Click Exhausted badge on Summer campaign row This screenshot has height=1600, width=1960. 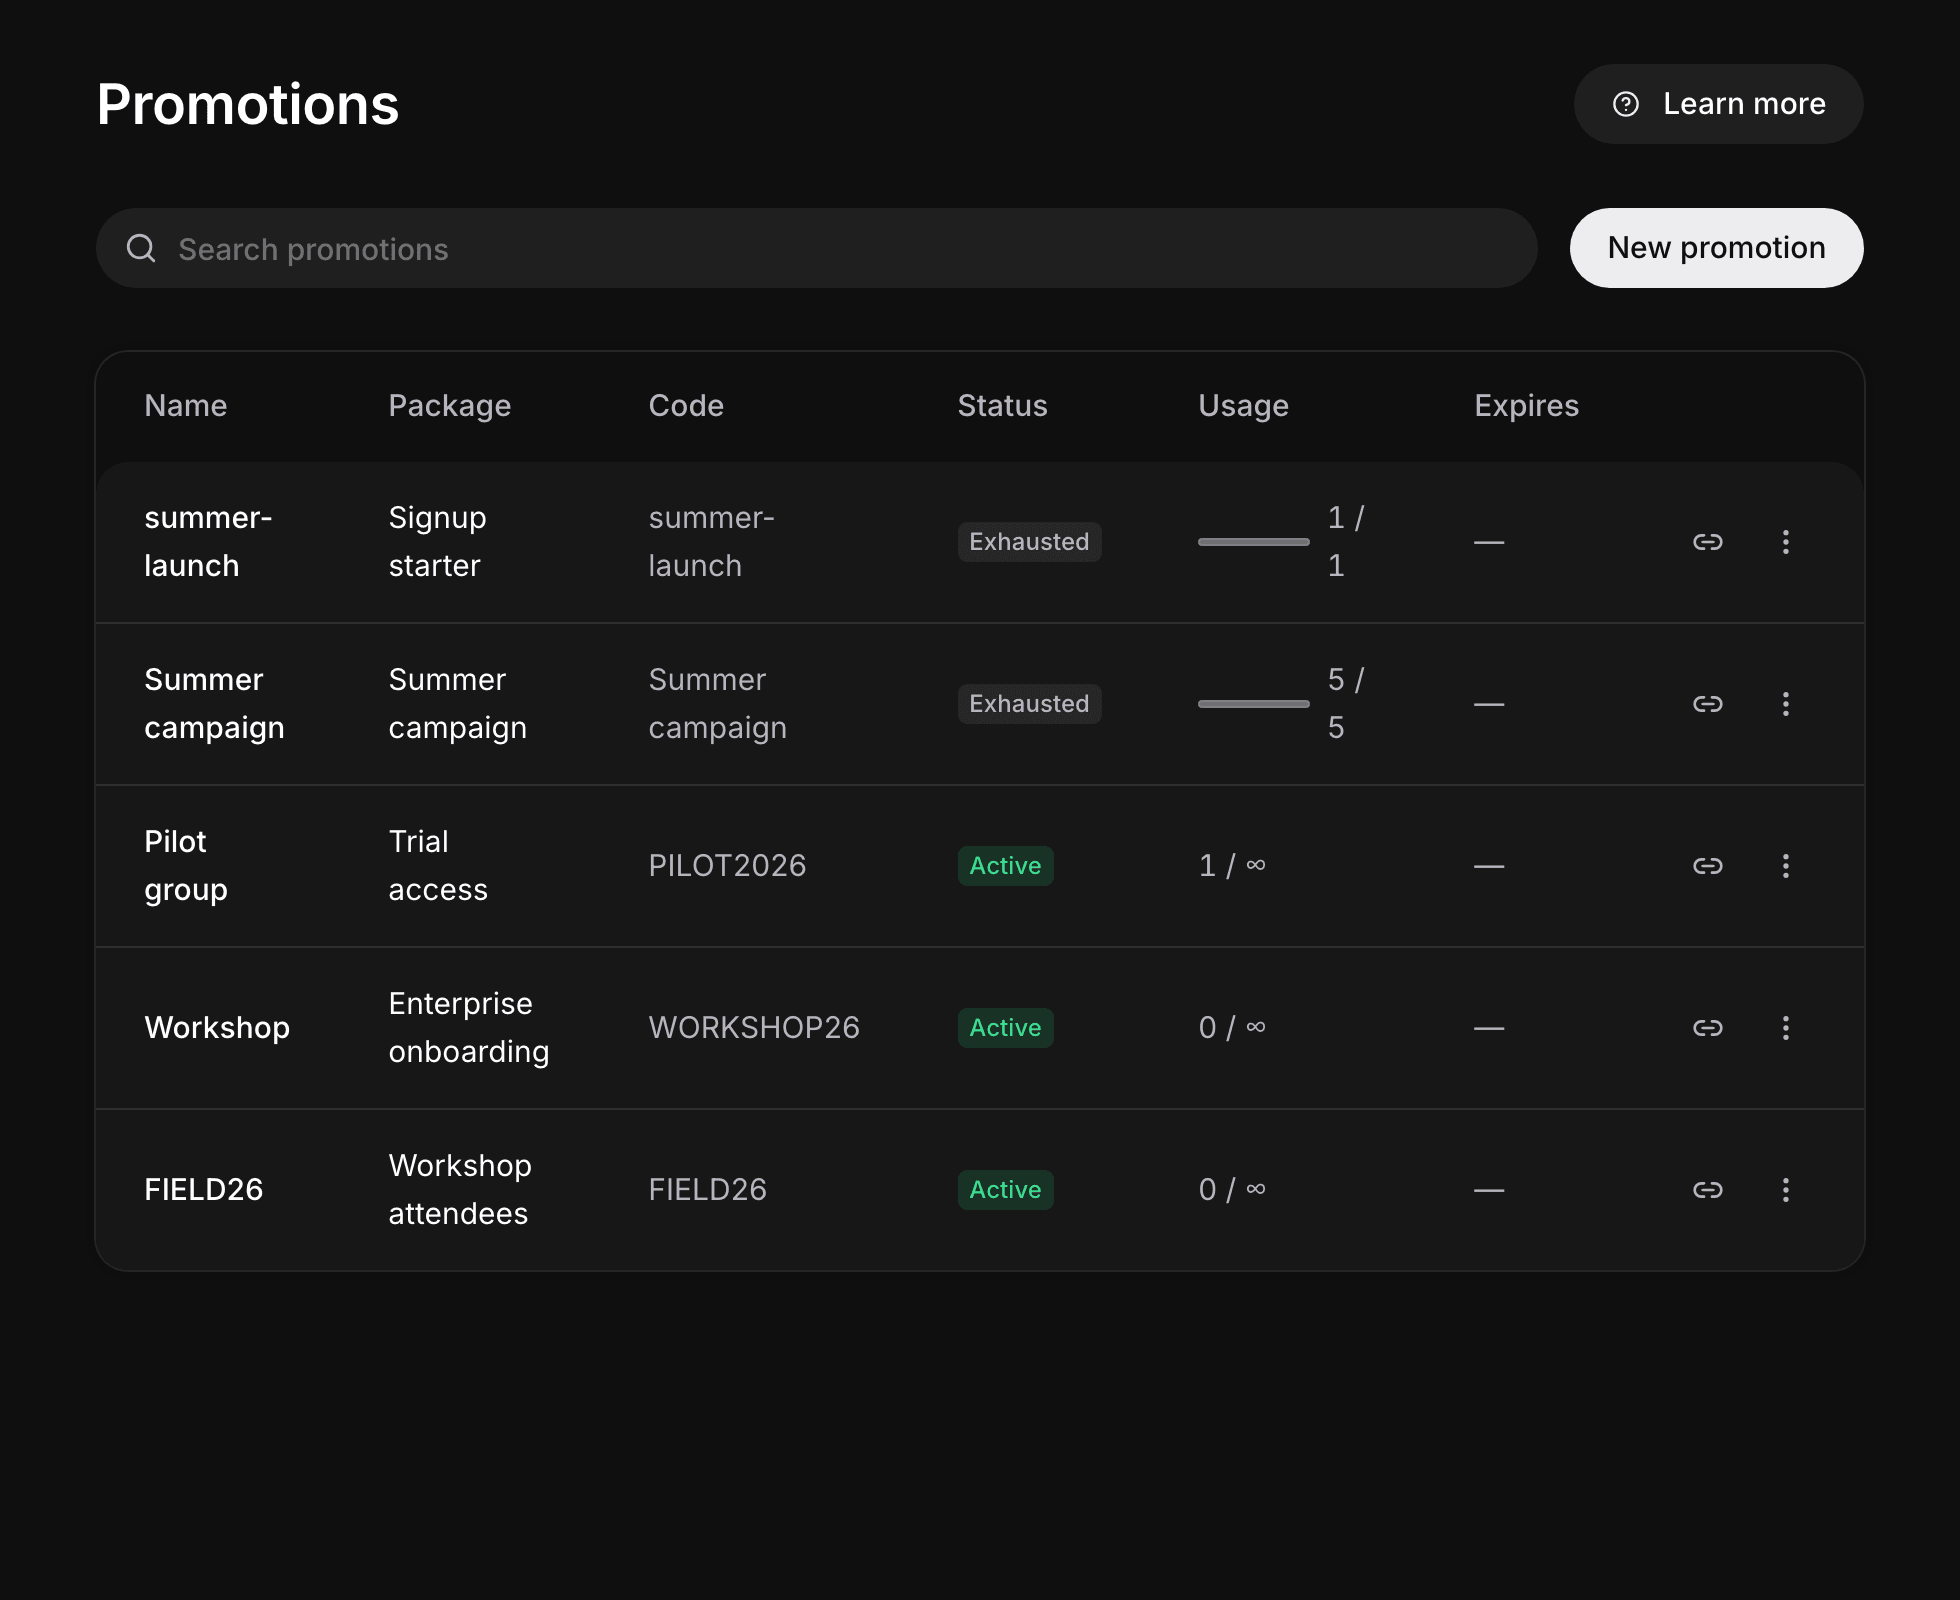pyautogui.click(x=1029, y=704)
